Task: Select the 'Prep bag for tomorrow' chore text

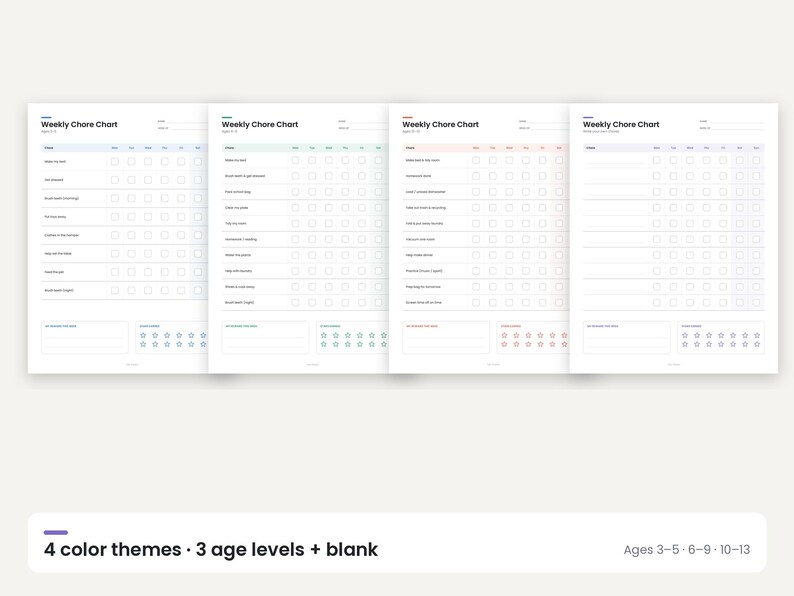Action: pos(423,287)
